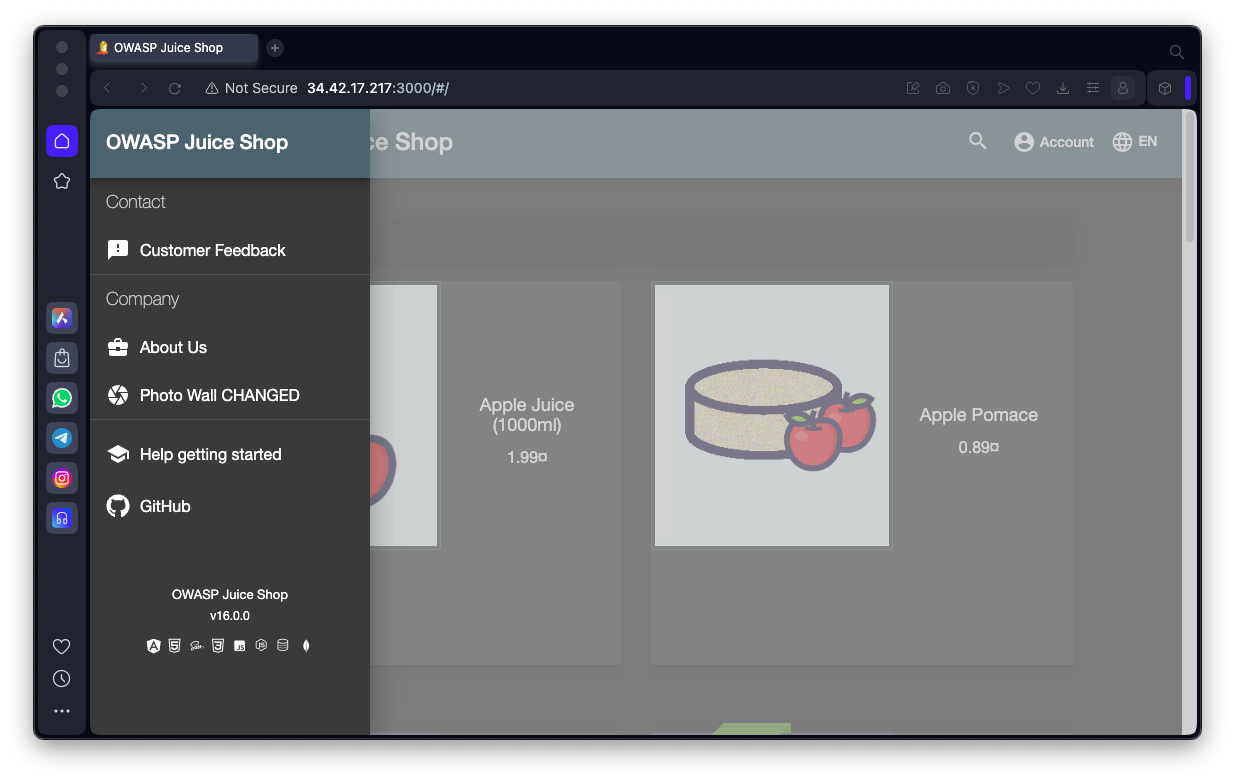Click the 0.89¤ price text

tap(979, 447)
